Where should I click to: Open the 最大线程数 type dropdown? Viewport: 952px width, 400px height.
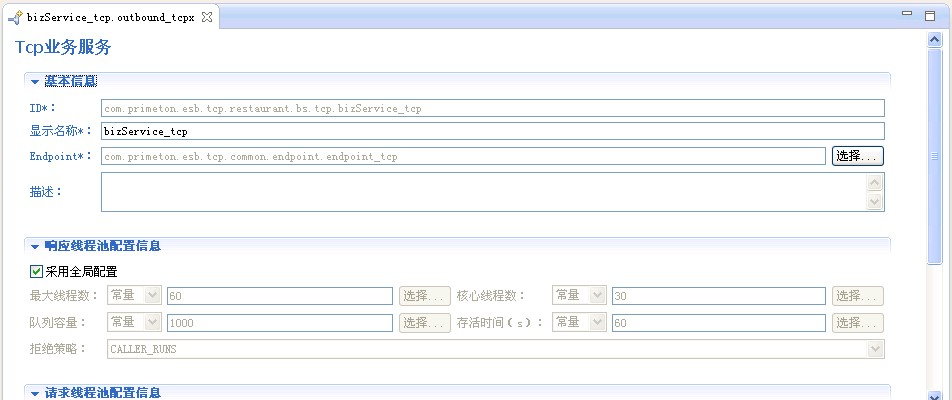click(x=152, y=296)
